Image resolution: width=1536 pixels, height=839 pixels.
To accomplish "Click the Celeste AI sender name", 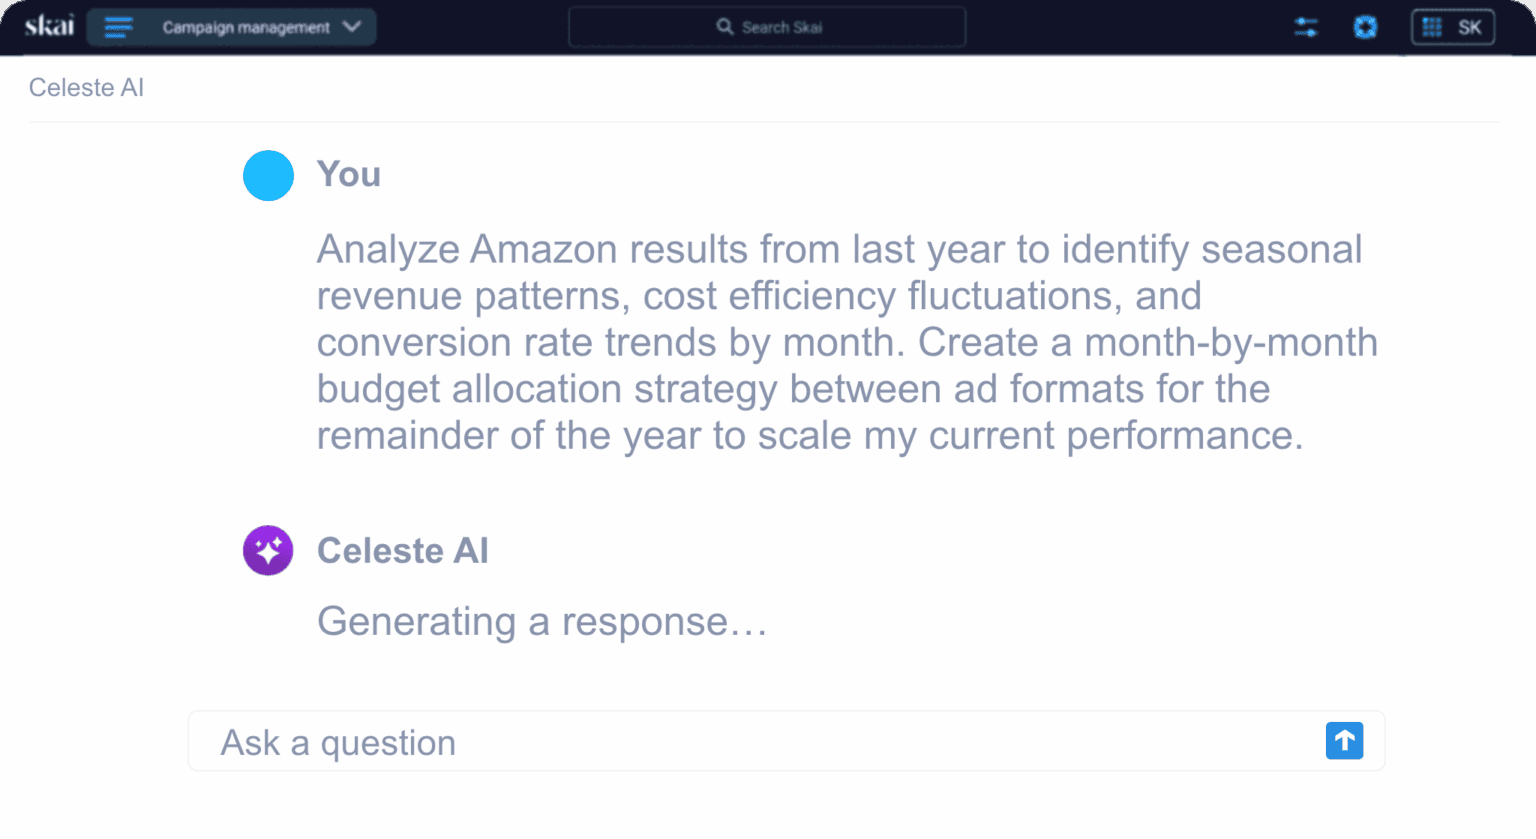I will 403,550.
